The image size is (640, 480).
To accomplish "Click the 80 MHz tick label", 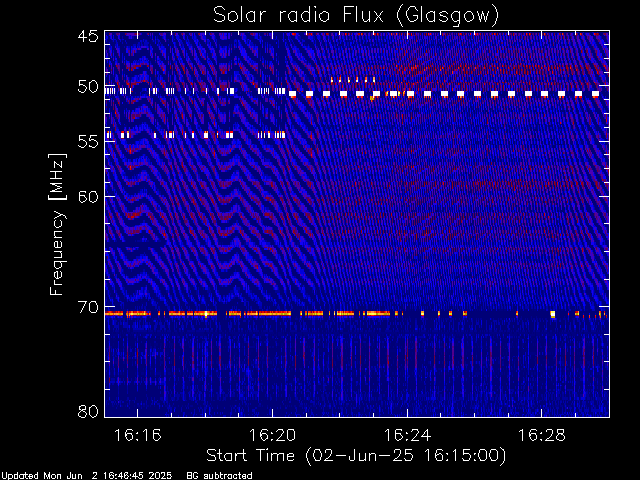I will click(x=88, y=411).
